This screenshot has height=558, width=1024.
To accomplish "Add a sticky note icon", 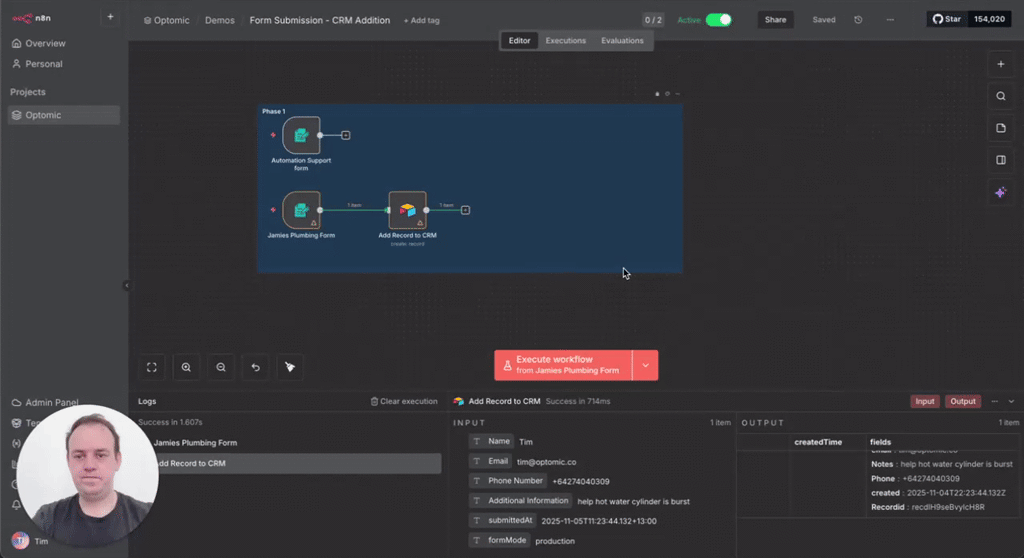I will click(1000, 128).
